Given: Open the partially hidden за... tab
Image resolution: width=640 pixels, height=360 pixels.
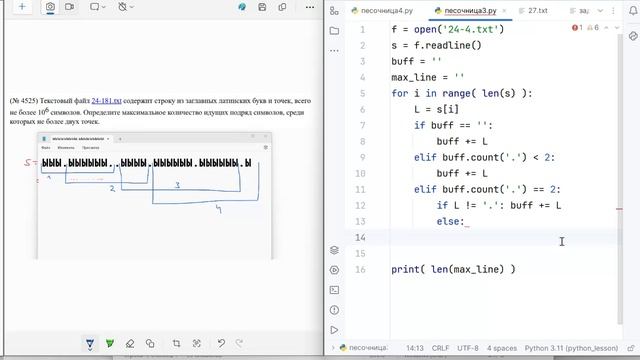Looking at the screenshot, I should [580, 11].
